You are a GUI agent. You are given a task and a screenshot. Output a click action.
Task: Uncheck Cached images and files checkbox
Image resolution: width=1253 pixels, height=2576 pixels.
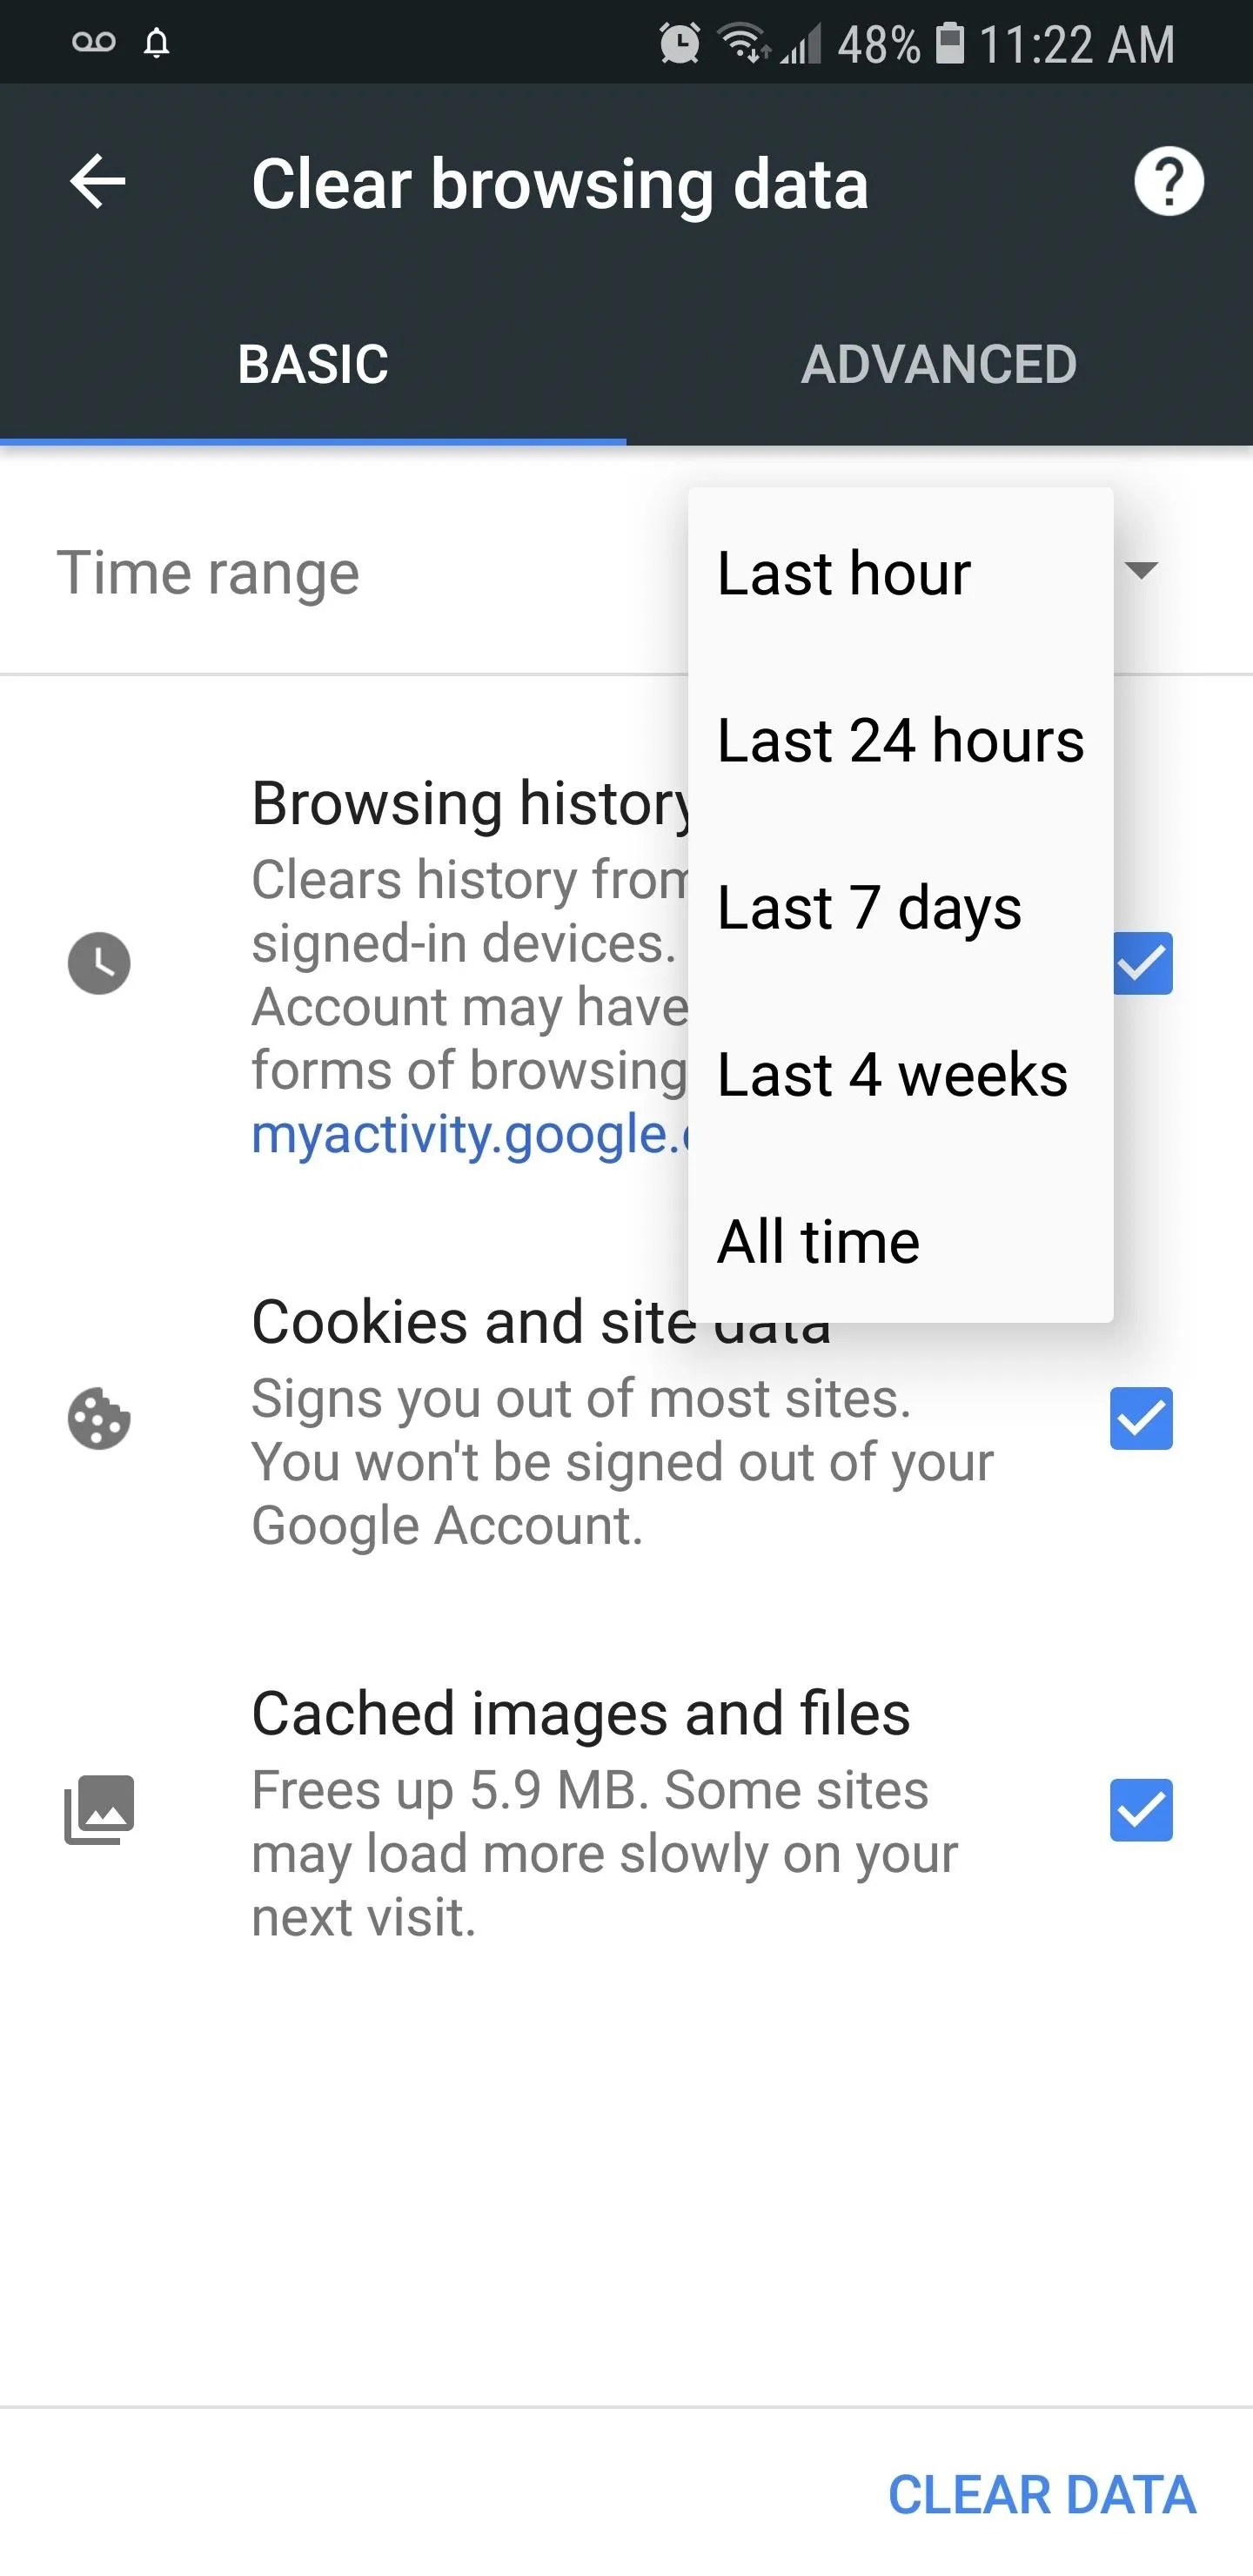coord(1141,1809)
